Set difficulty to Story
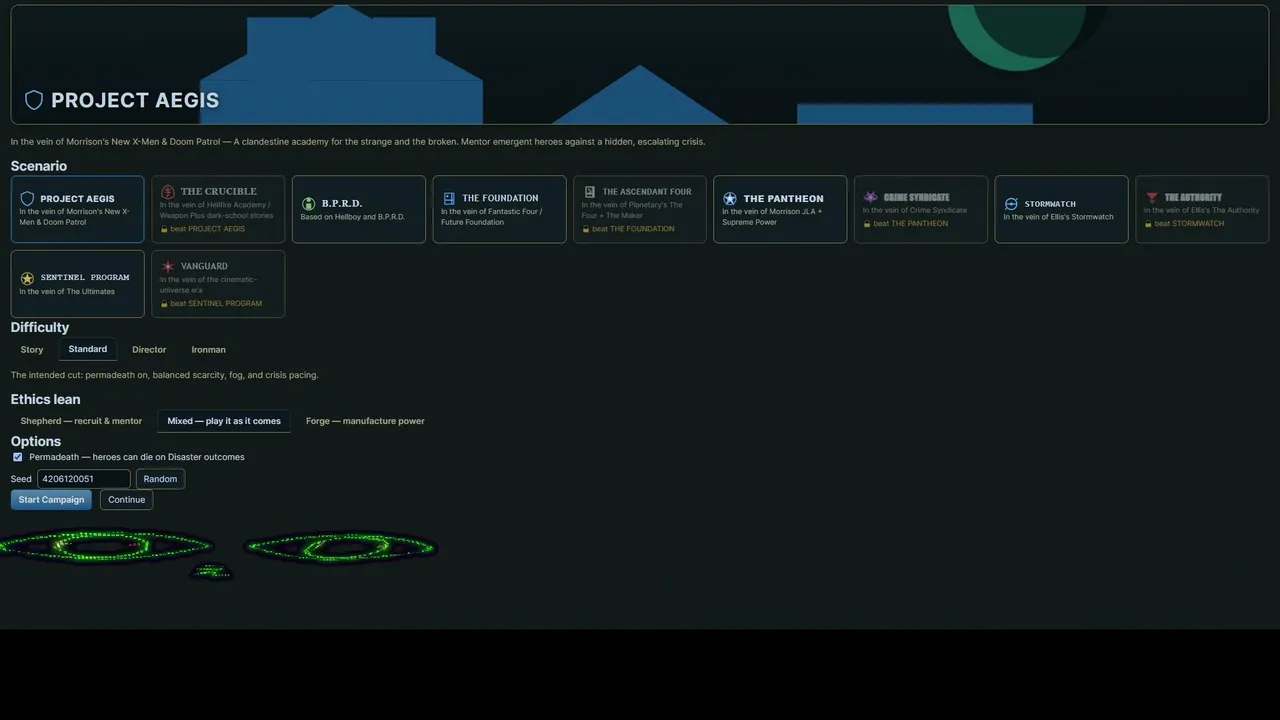 click(x=32, y=350)
